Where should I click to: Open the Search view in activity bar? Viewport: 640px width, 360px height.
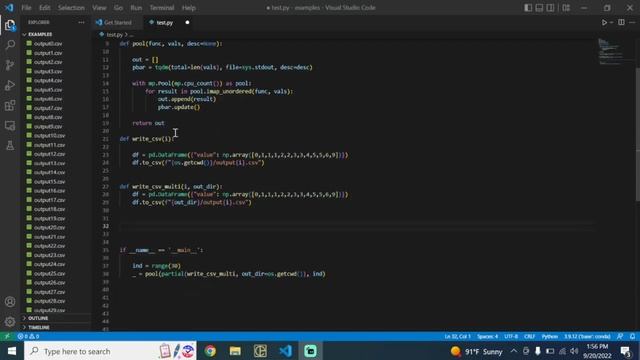click(10, 45)
